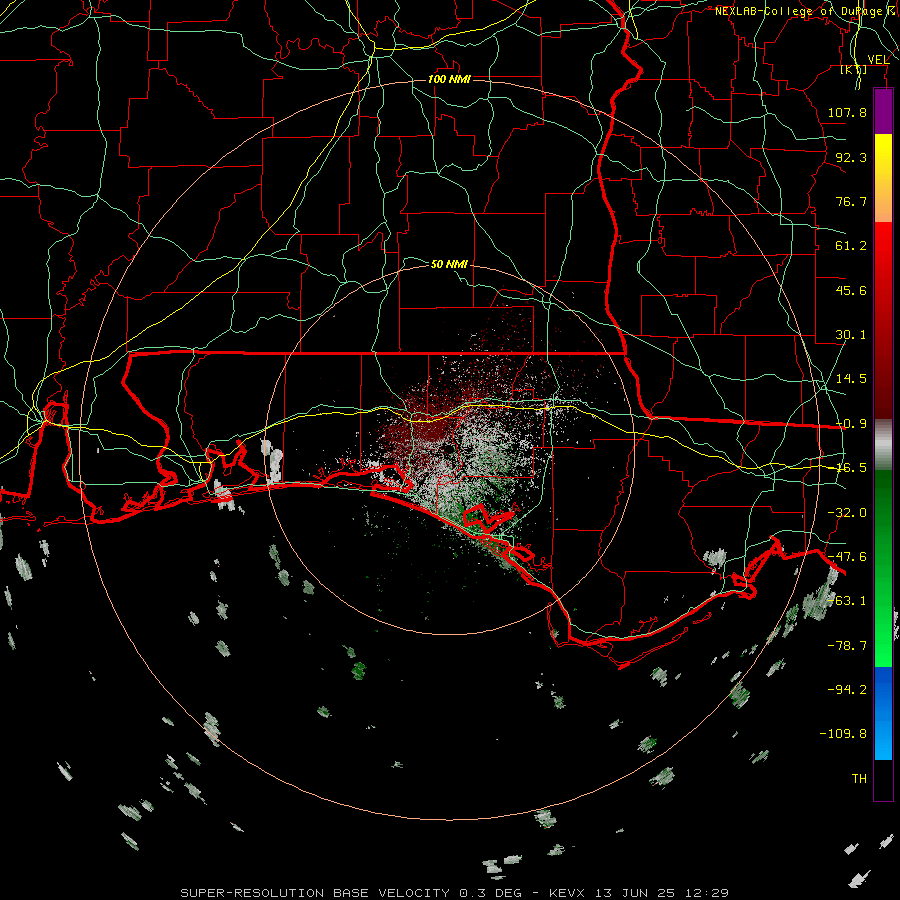Image resolution: width=900 pixels, height=900 pixels.
Task: Click the -94.2 velocity scale value
Action: (847, 690)
